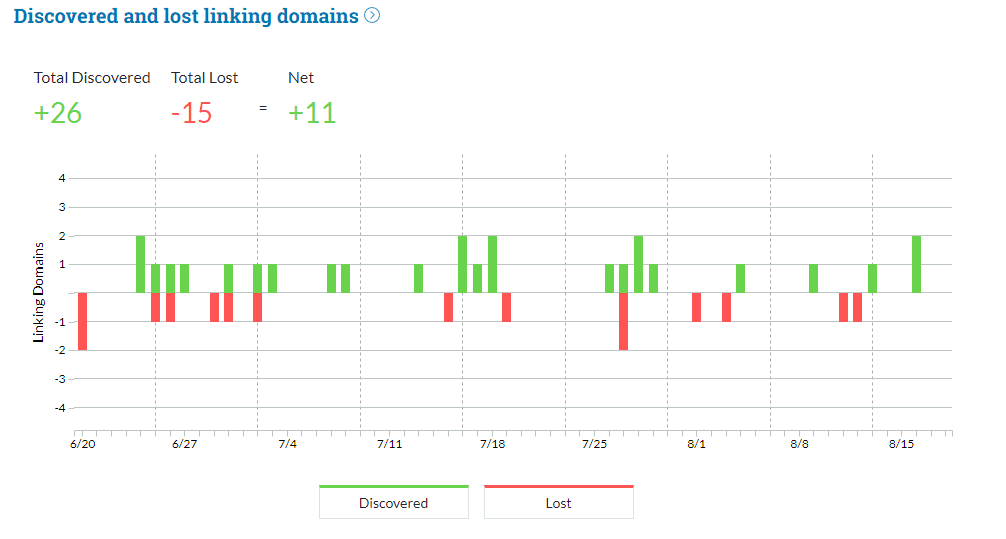1006x539 pixels.
Task: Click the red -2 lost bar at 6/20
Action: pyautogui.click(x=82, y=321)
